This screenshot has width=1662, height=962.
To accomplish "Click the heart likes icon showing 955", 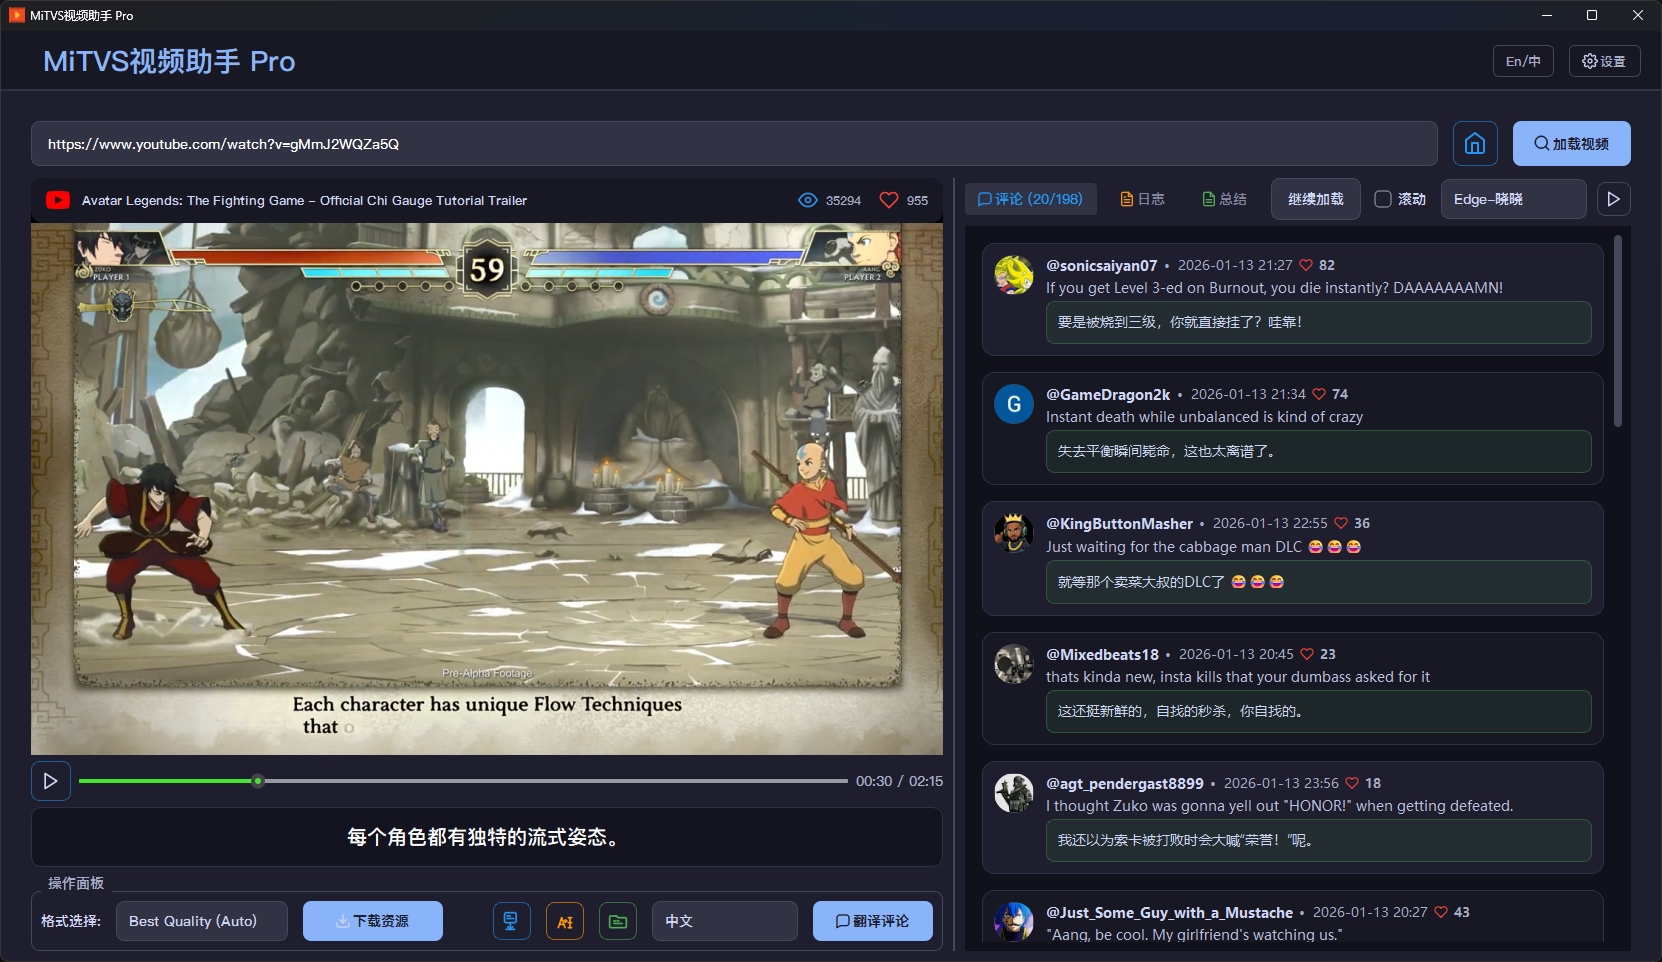I will (x=888, y=200).
